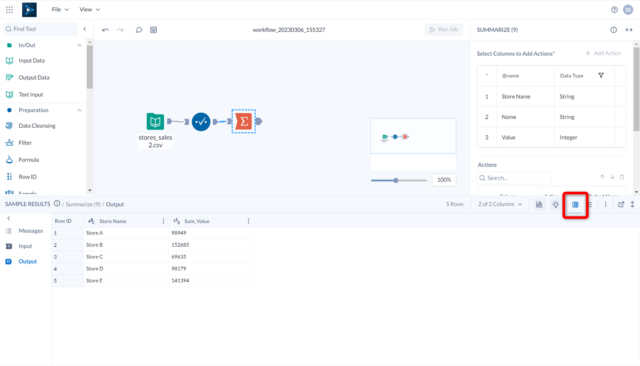Click the undo arrow icon
The image size is (640, 366).
coord(105,30)
